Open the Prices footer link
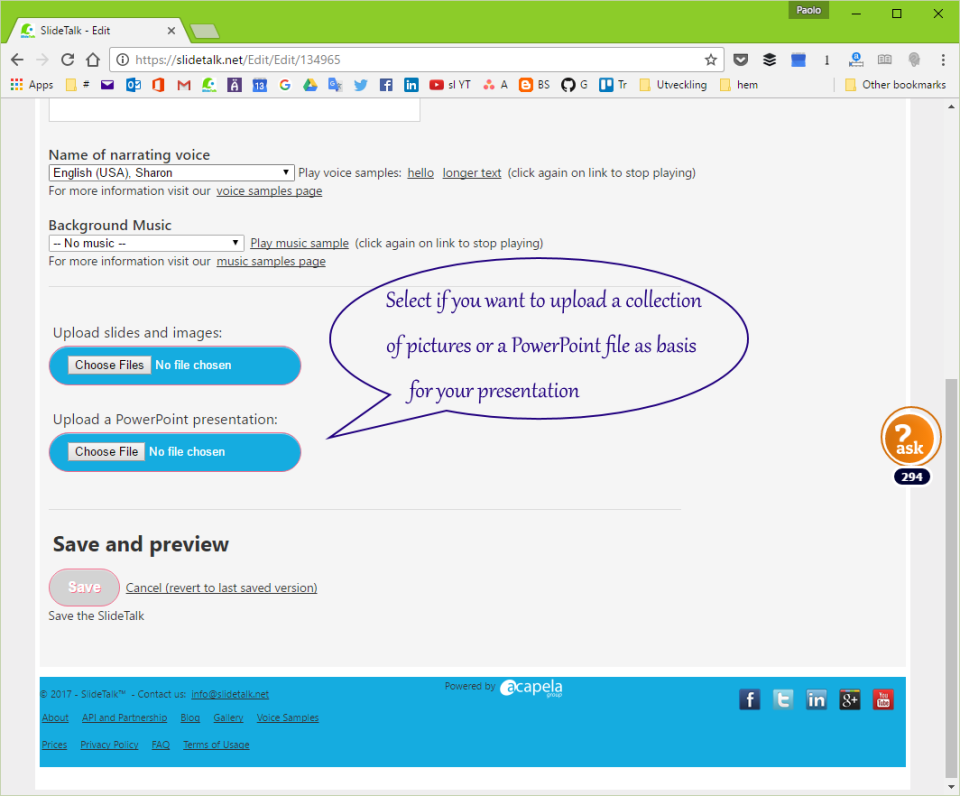Viewport: 960px width, 796px height. 54,745
